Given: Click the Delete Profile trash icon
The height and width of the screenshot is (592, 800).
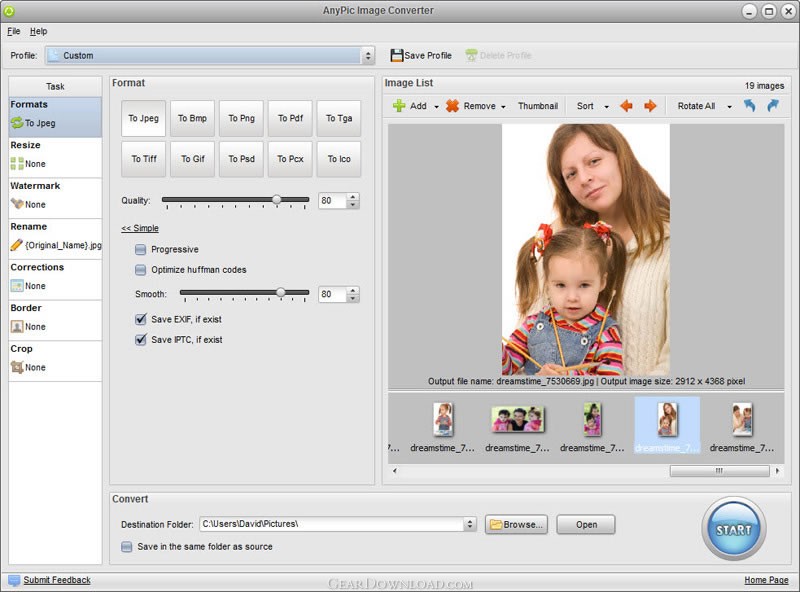Looking at the screenshot, I should pyautogui.click(x=471, y=55).
